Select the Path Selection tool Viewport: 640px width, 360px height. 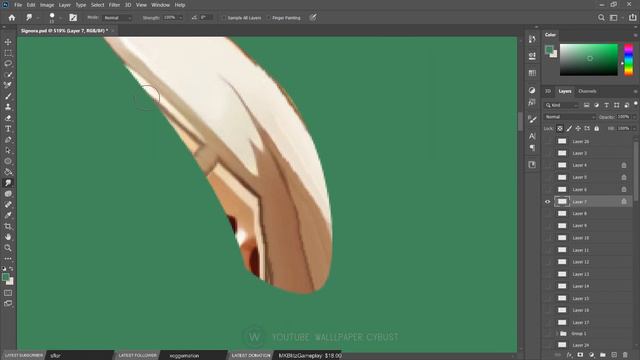tap(8, 151)
